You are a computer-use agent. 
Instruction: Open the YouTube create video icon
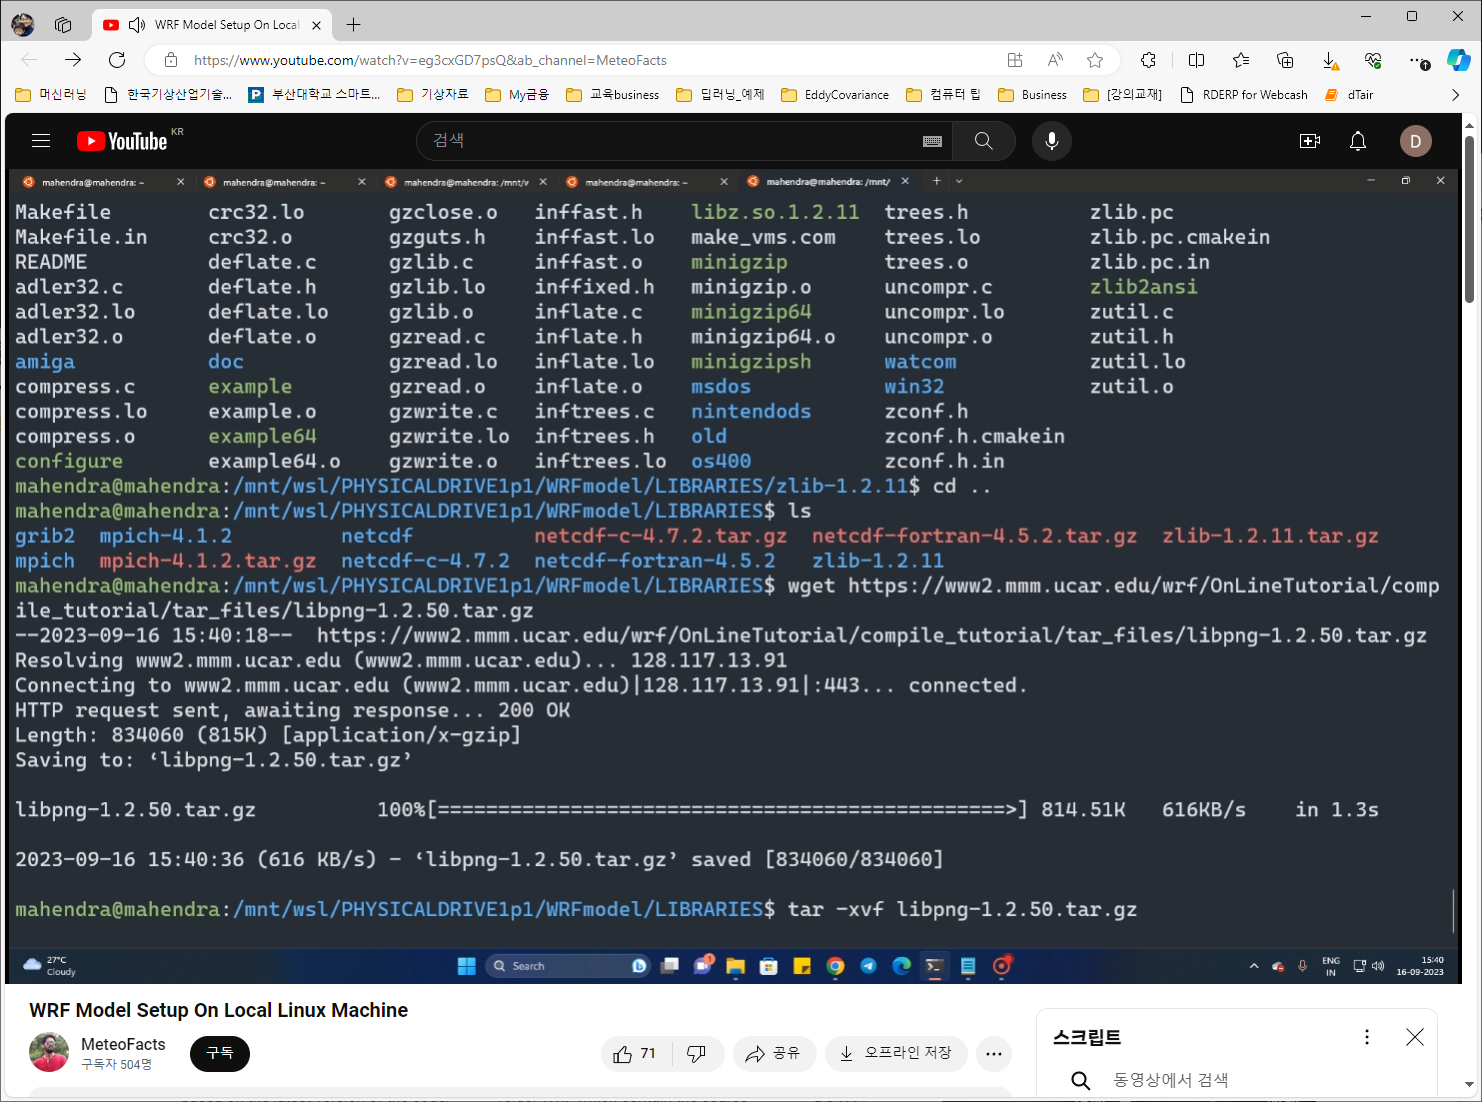coord(1310,141)
